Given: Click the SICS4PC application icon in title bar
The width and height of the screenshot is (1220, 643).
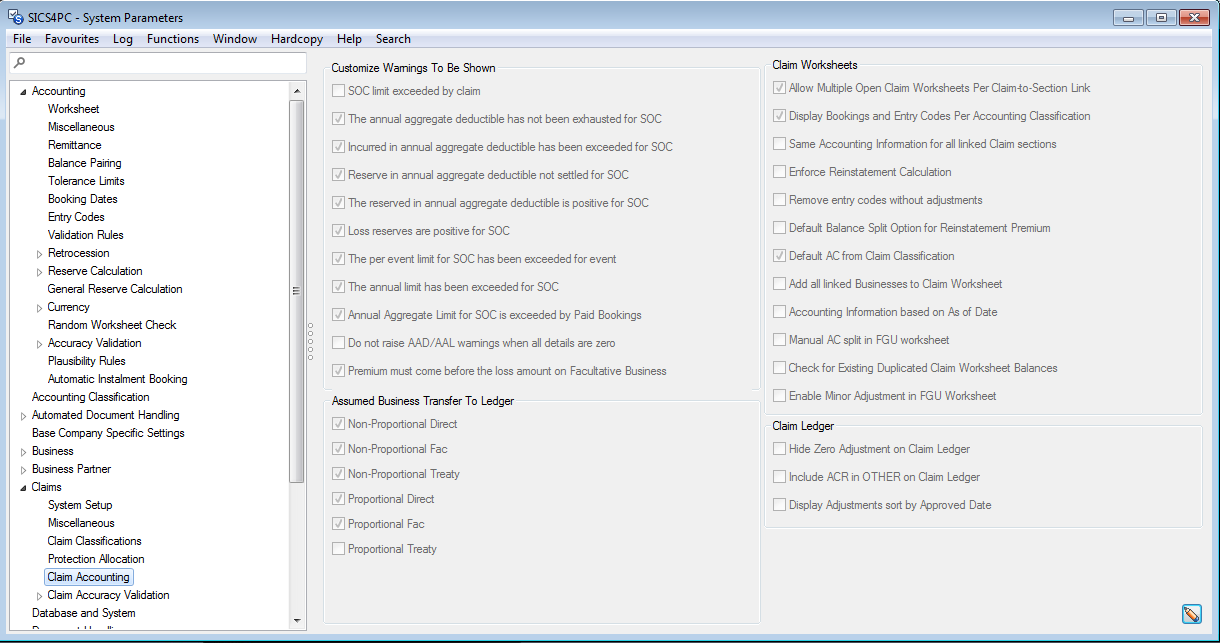Looking at the screenshot, I should pyautogui.click(x=16, y=17).
